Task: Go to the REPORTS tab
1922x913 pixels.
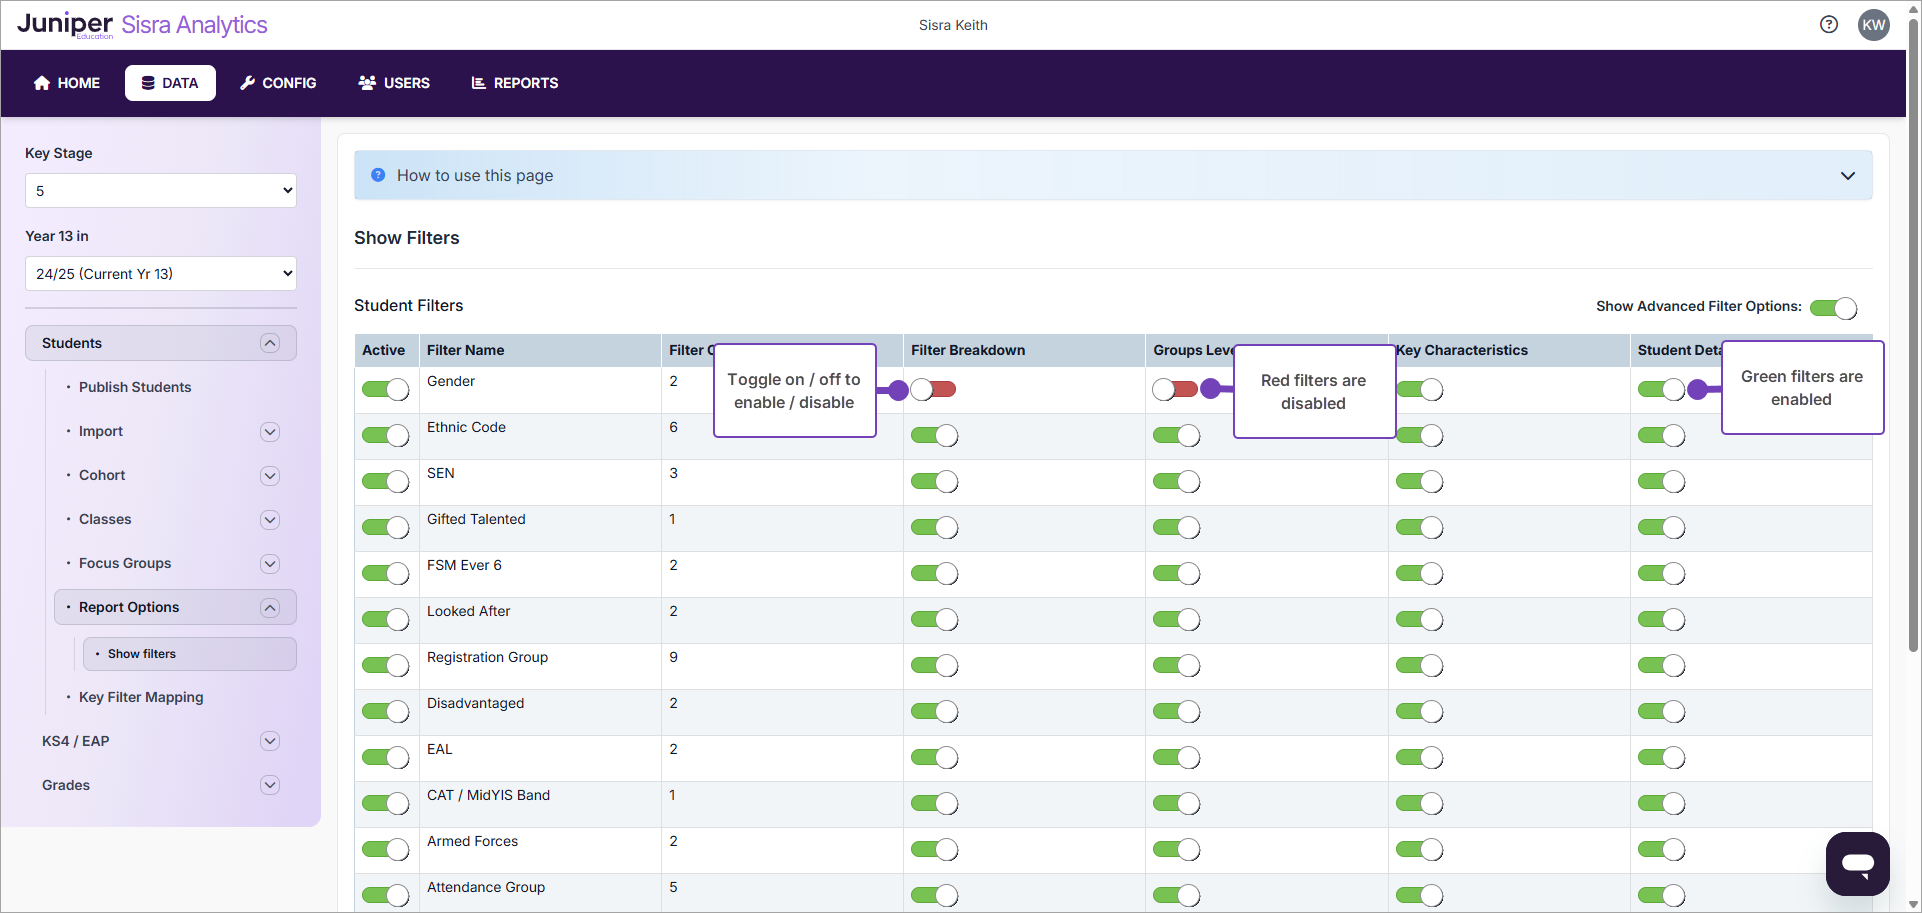Action: [x=515, y=83]
